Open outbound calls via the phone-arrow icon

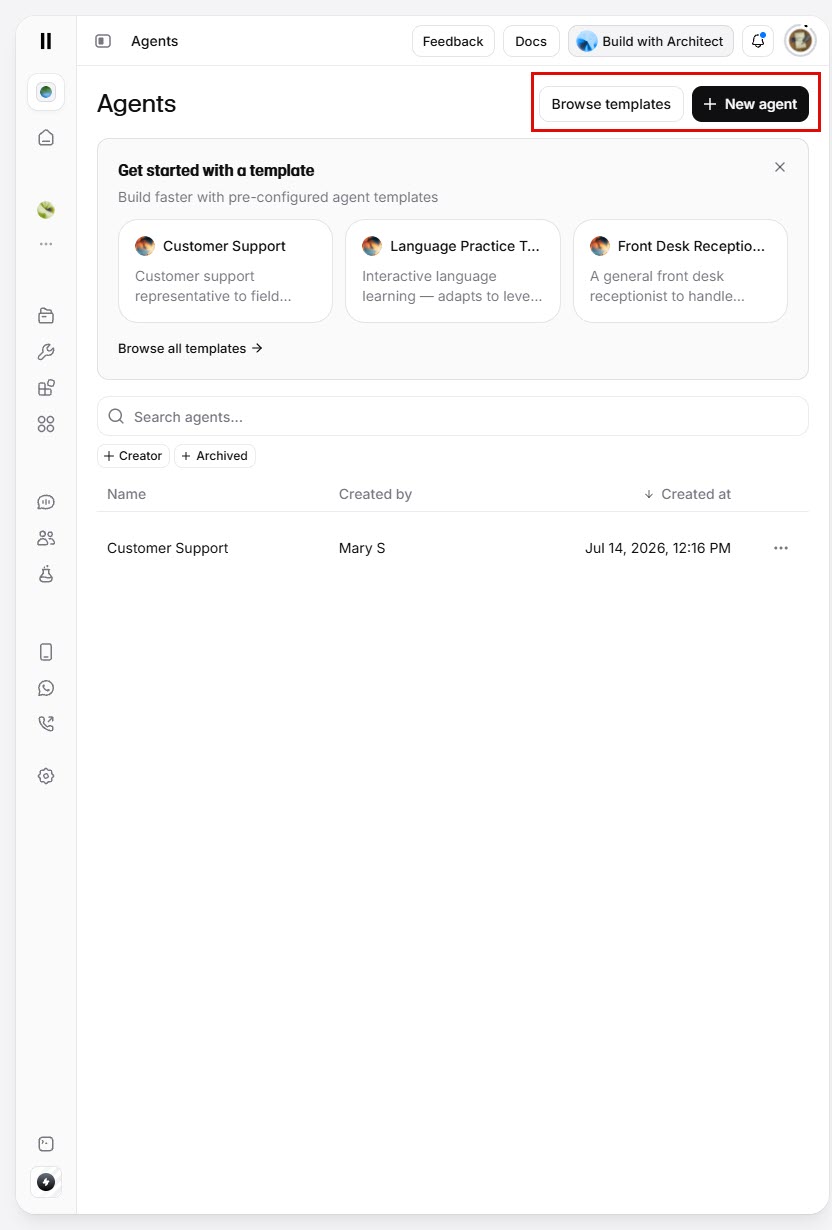click(x=46, y=724)
